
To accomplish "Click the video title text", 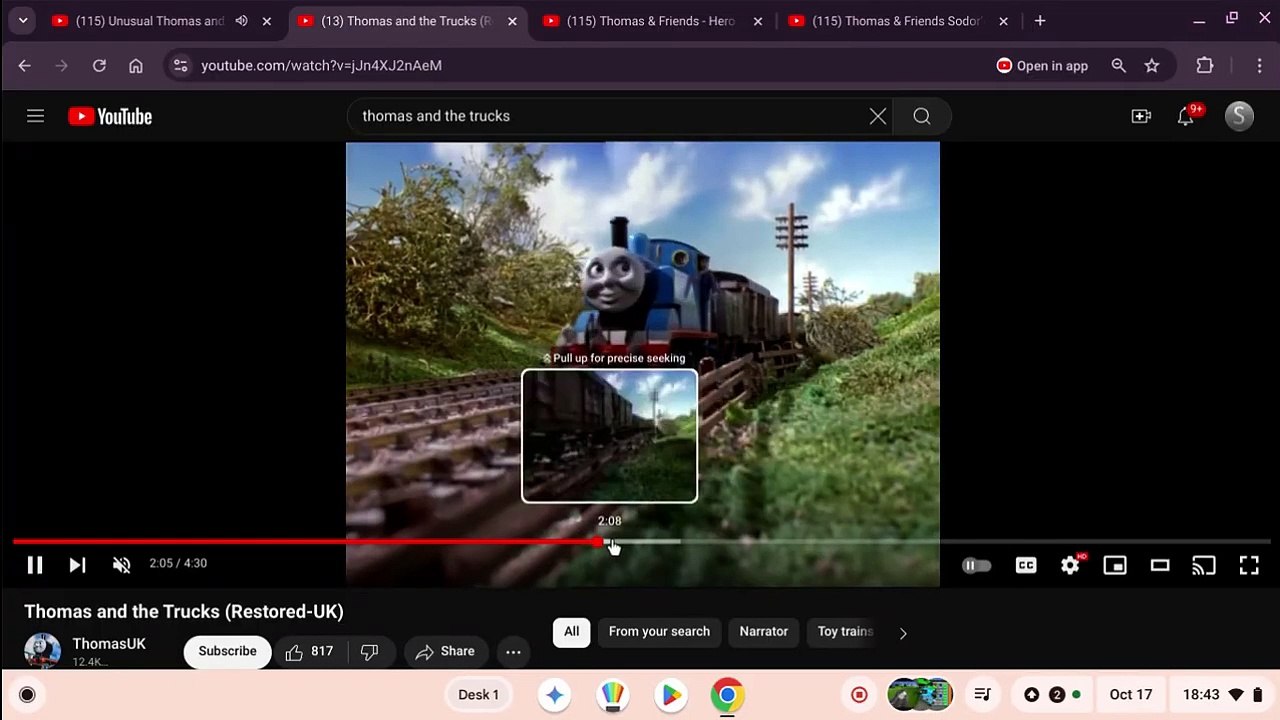I will [x=184, y=611].
